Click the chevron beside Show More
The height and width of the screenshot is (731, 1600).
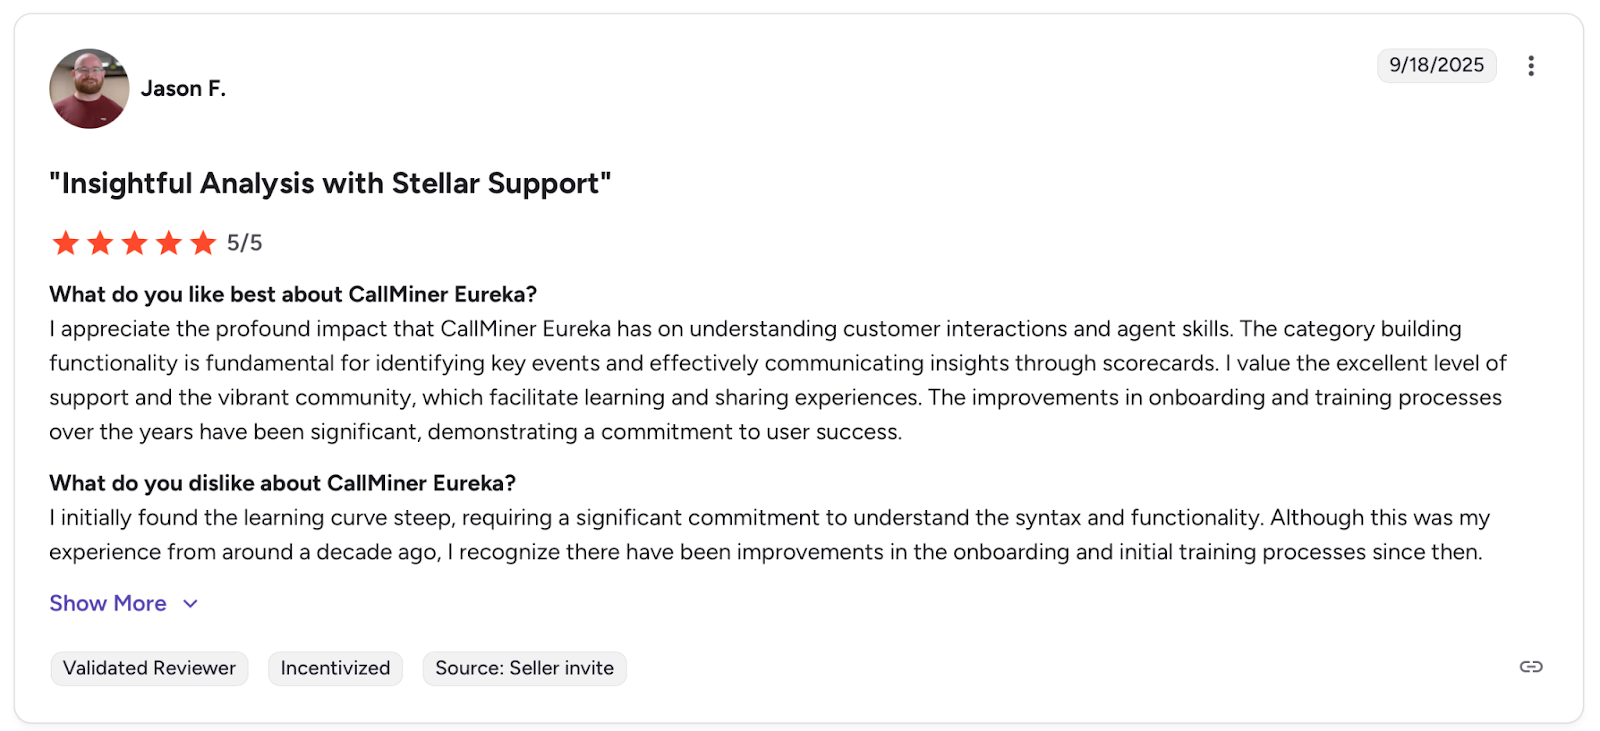coord(190,604)
